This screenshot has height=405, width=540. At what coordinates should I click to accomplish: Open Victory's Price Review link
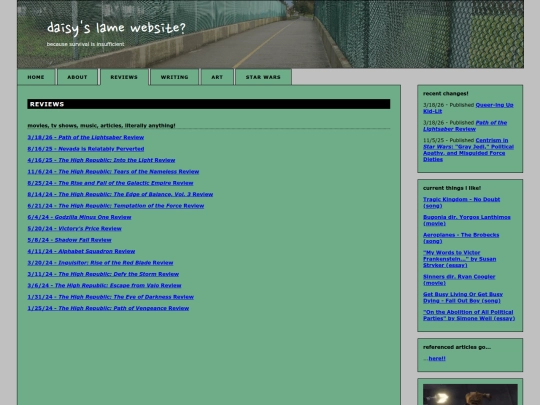tap(74, 228)
